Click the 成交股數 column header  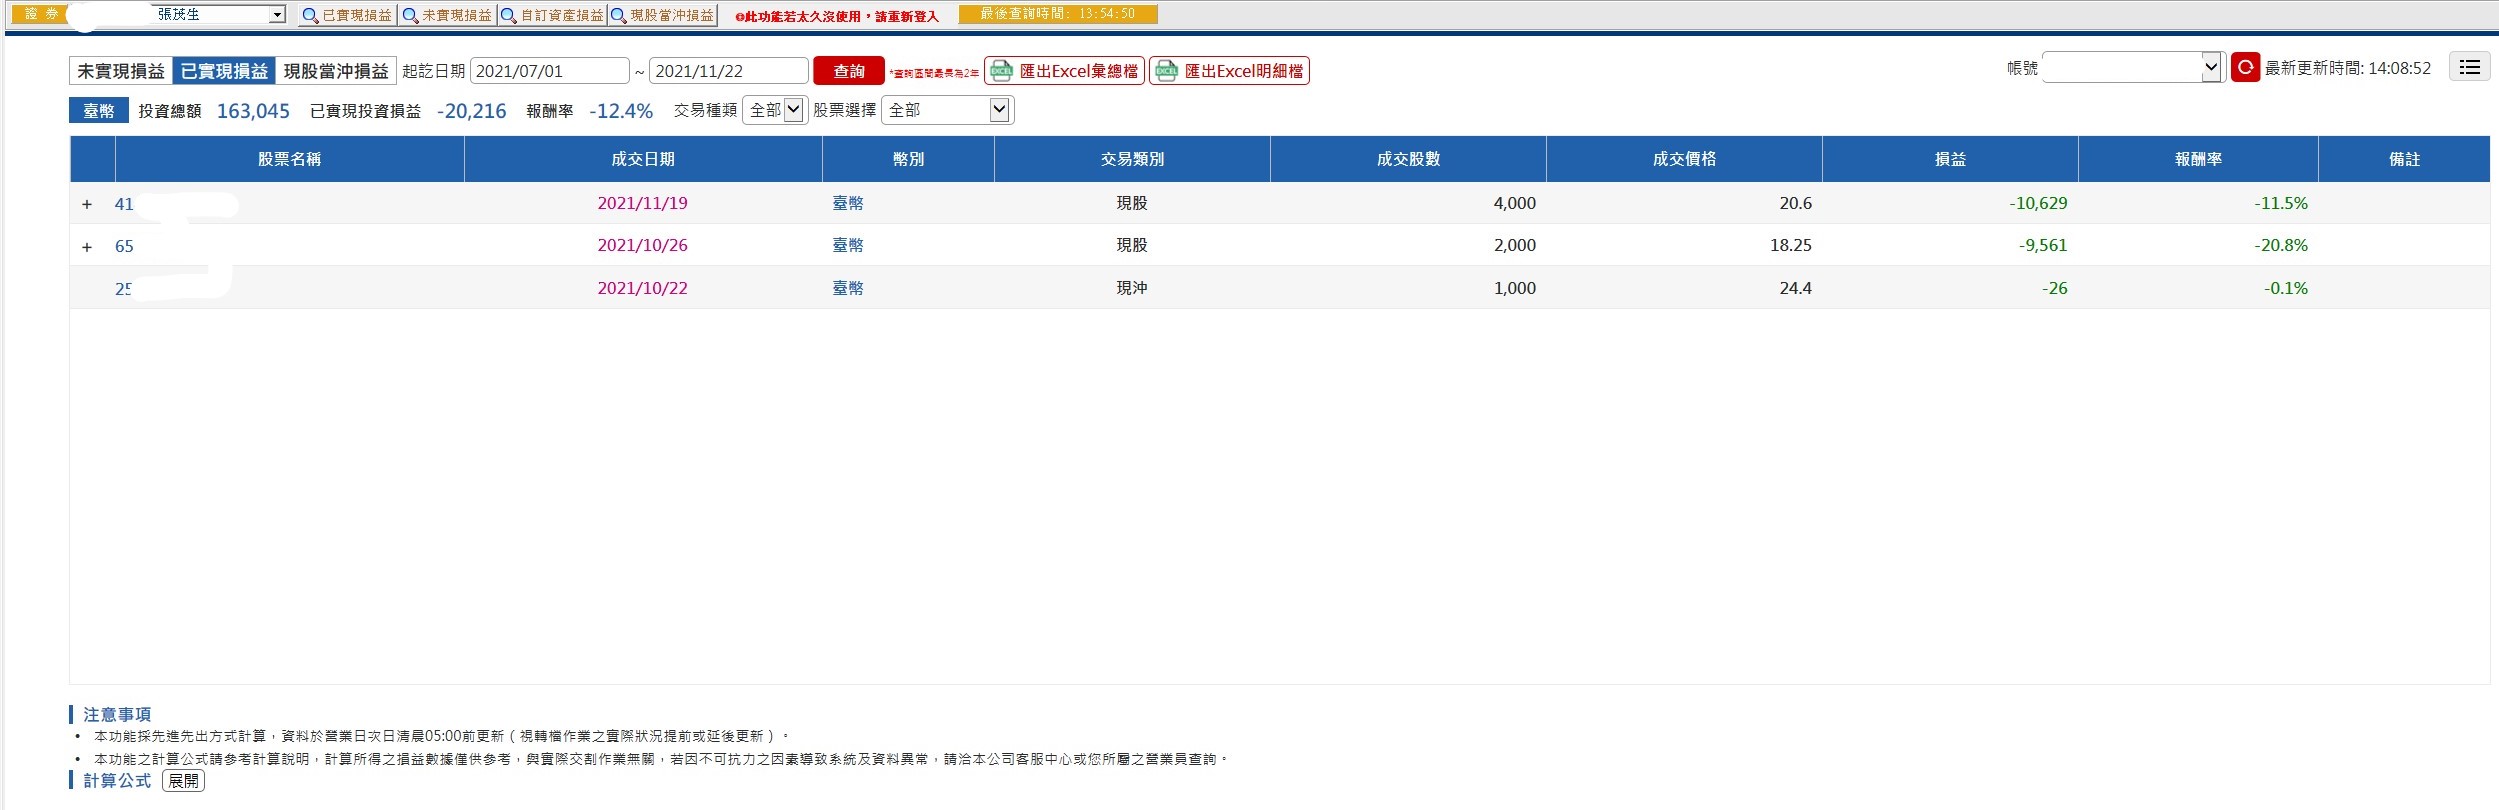click(x=1408, y=159)
